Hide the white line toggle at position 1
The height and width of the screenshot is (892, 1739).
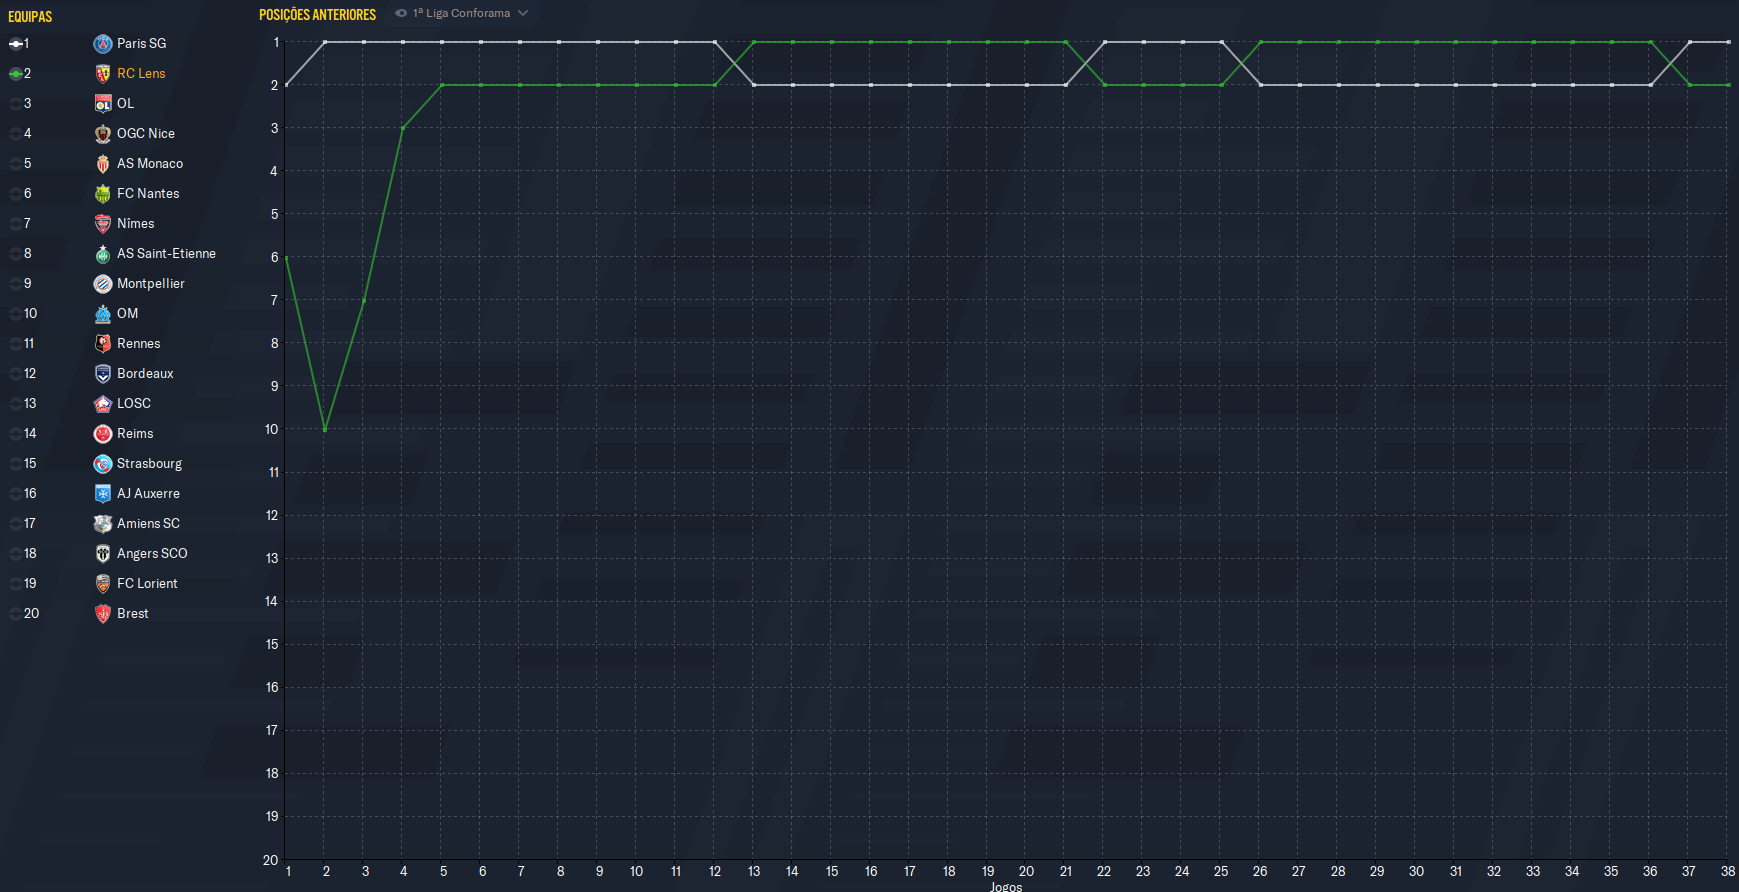(x=16, y=44)
